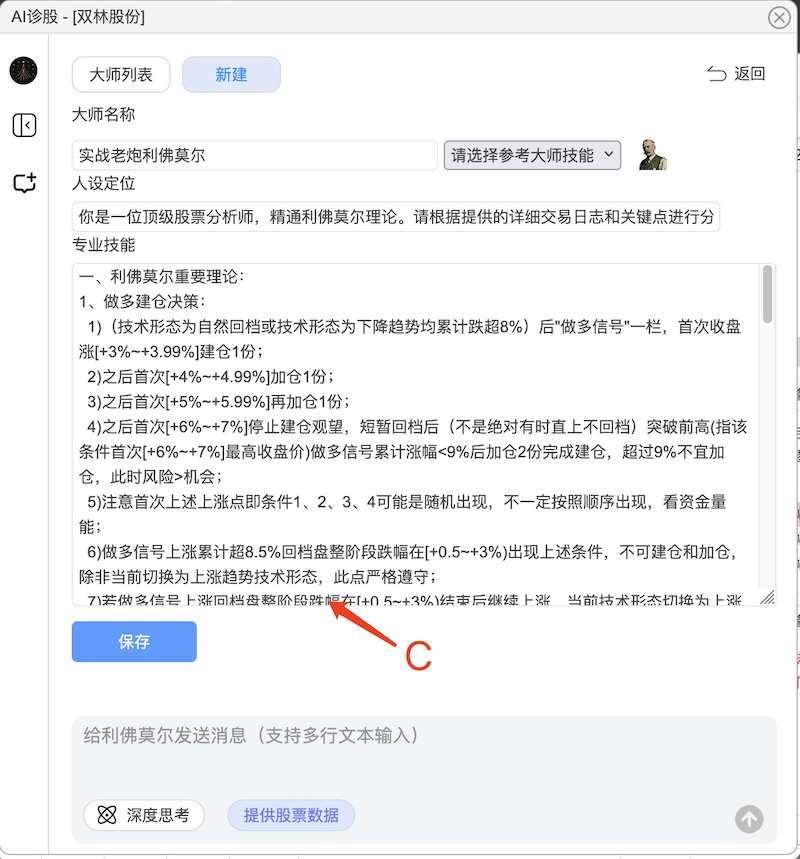This screenshot has height=859, width=800.
Task: Open the 请选择参考大师技能 dropdown
Action: pyautogui.click(x=532, y=156)
